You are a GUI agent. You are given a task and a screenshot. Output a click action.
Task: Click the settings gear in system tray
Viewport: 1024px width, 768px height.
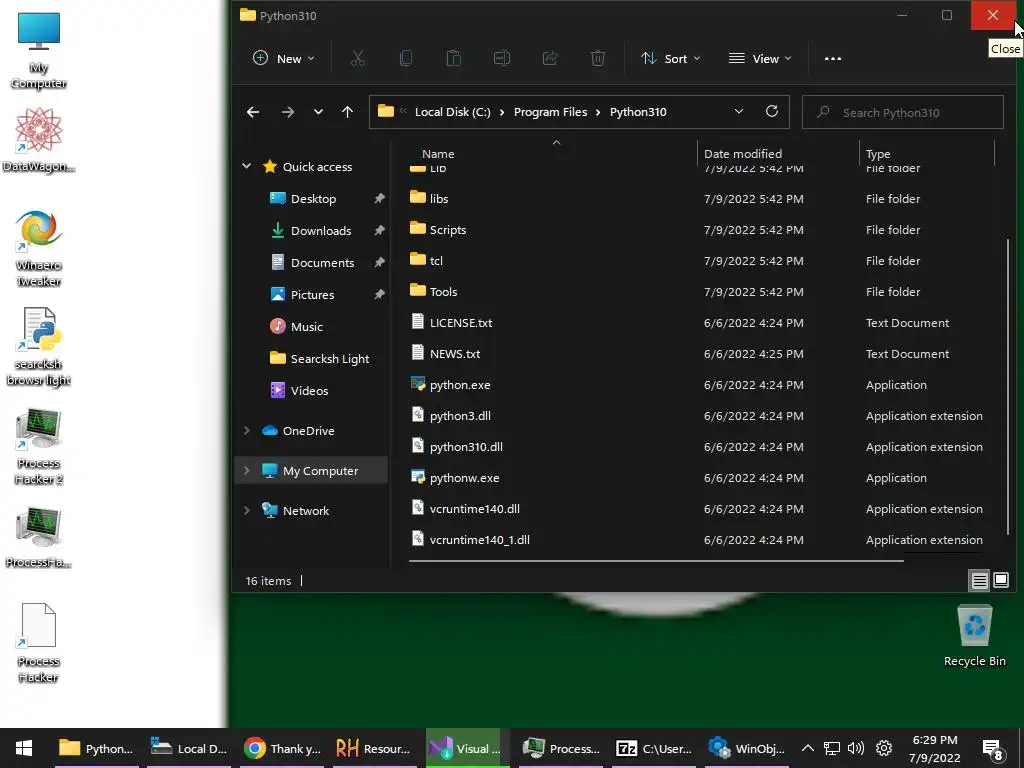[x=884, y=748]
